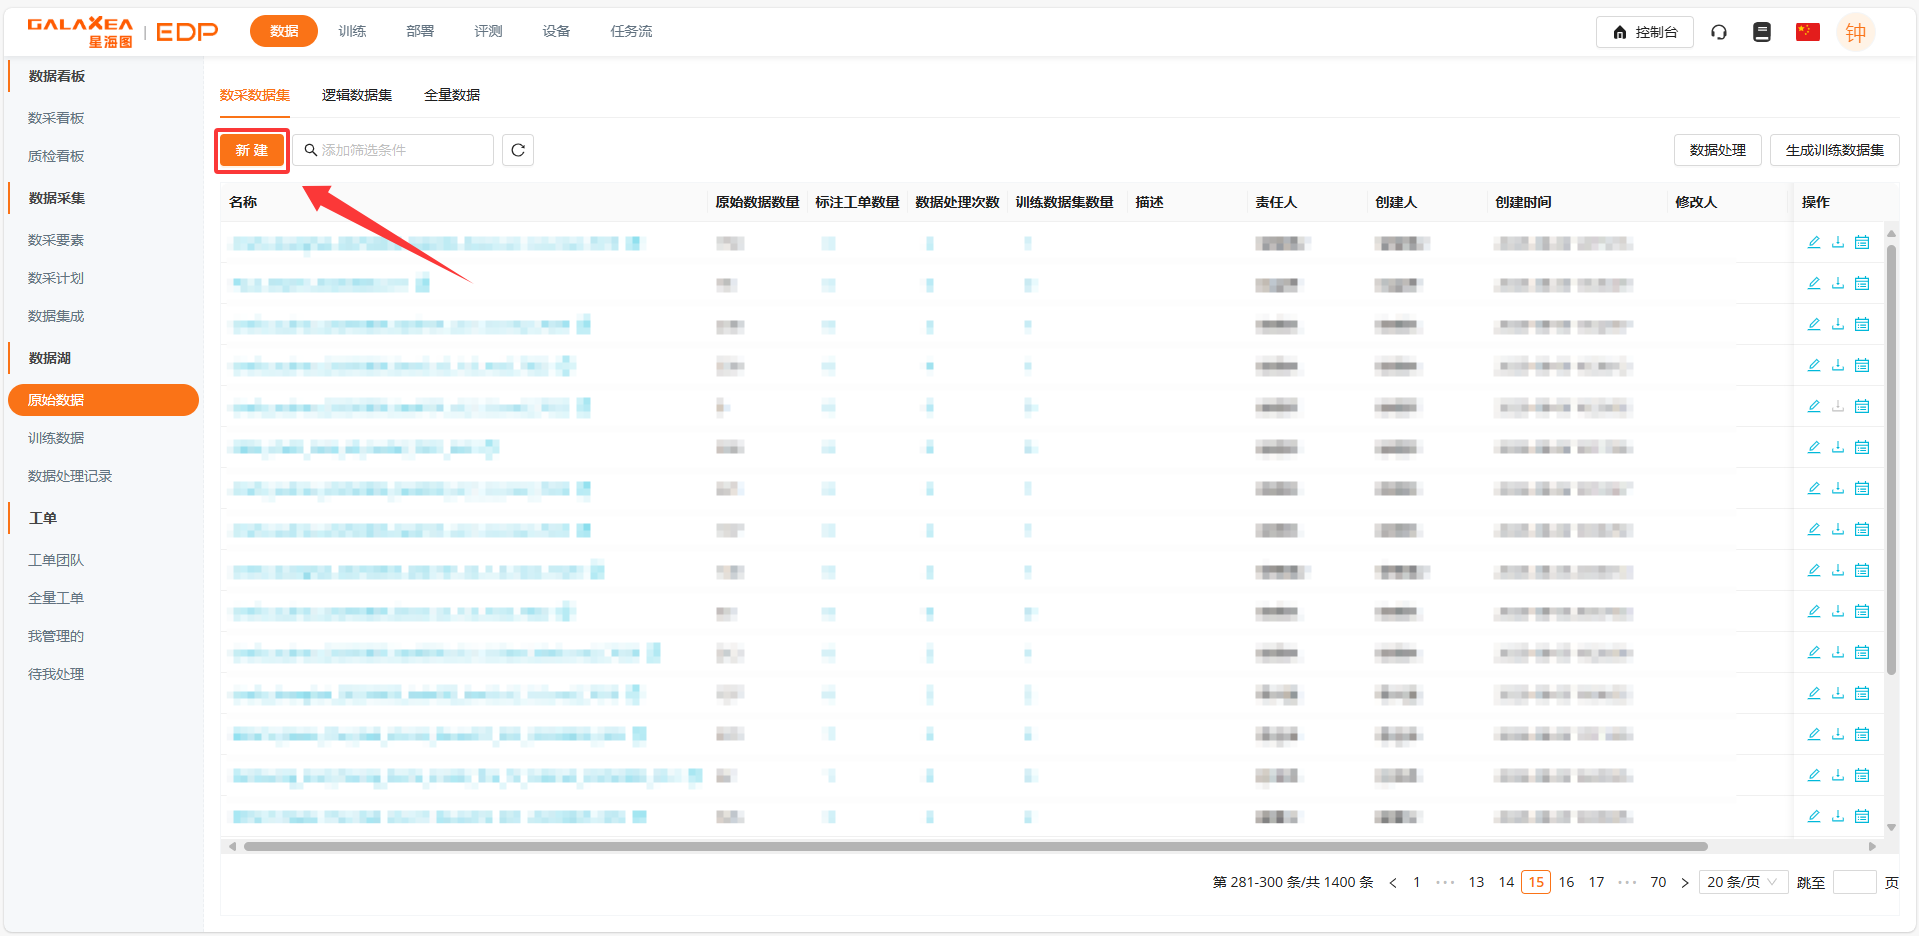This screenshot has width=1919, height=936.
Task: Select 训练数据 in the left sidebar
Action: 56,438
